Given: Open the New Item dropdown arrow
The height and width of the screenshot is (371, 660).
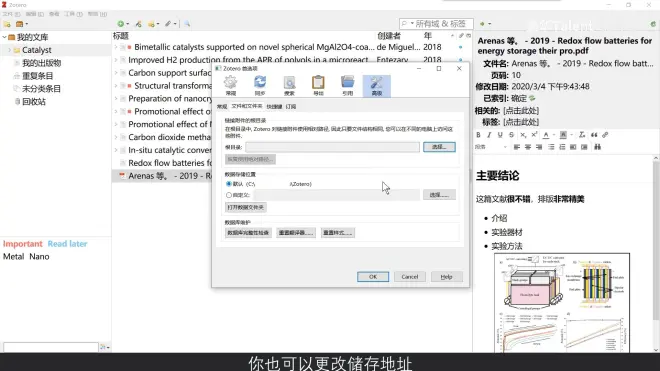Looking at the screenshot, I should [128, 24].
